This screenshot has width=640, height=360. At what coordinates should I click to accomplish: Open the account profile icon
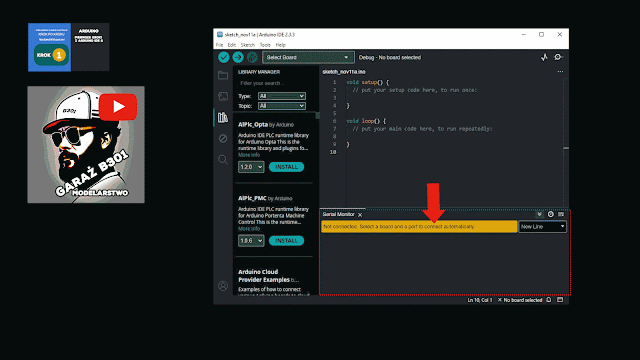(x=223, y=286)
